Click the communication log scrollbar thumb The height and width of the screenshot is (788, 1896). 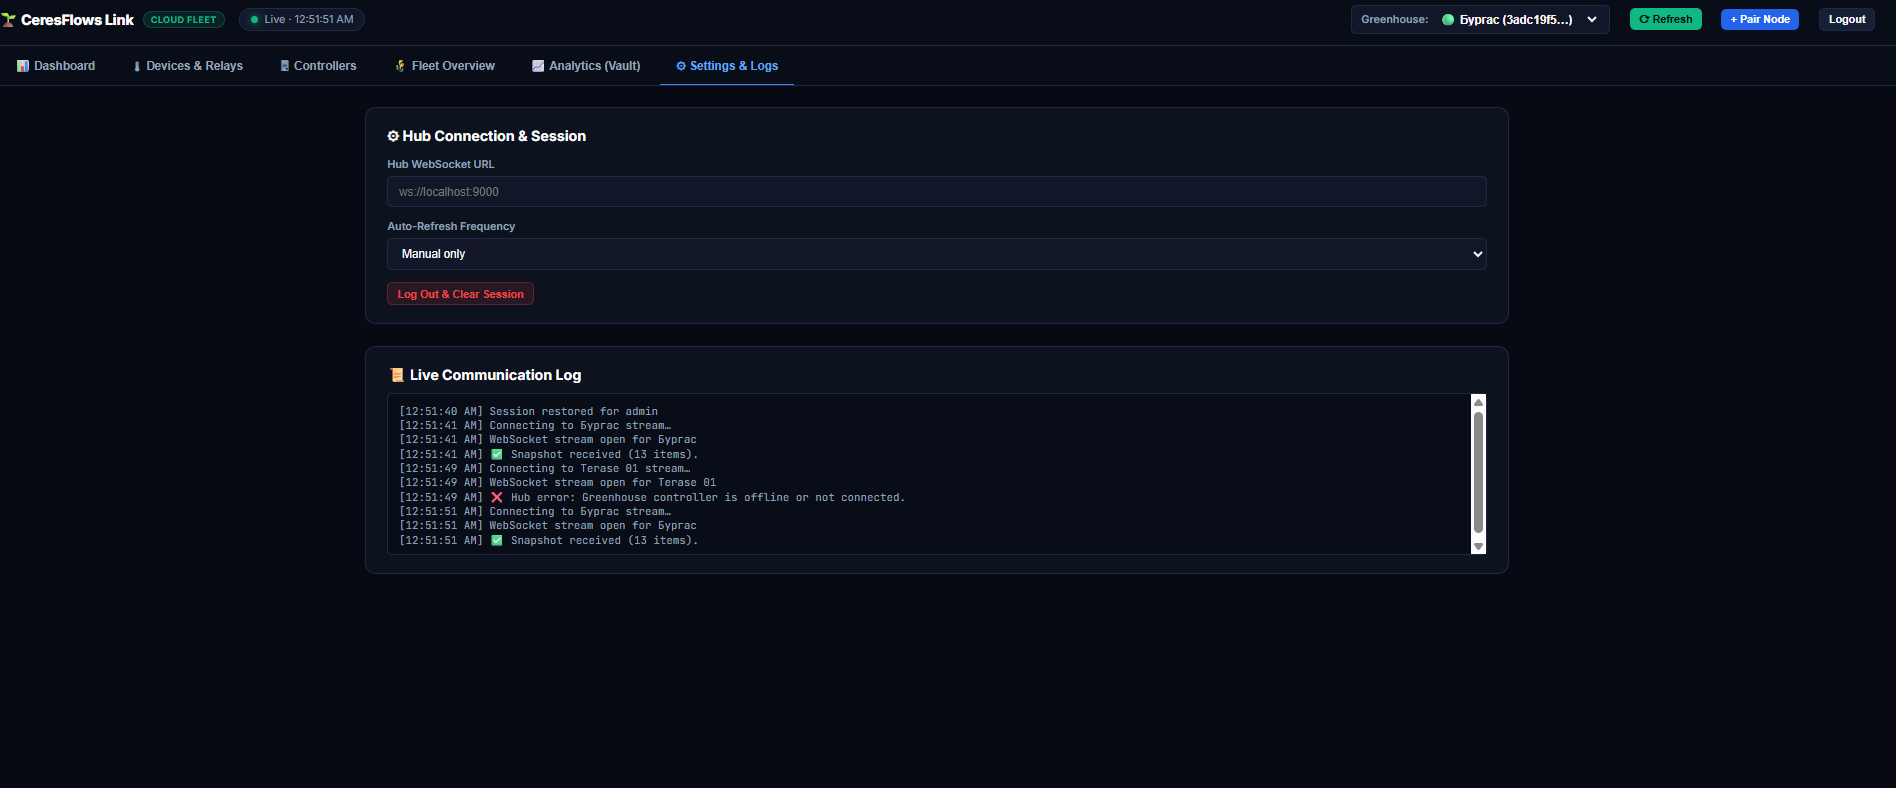(x=1478, y=473)
